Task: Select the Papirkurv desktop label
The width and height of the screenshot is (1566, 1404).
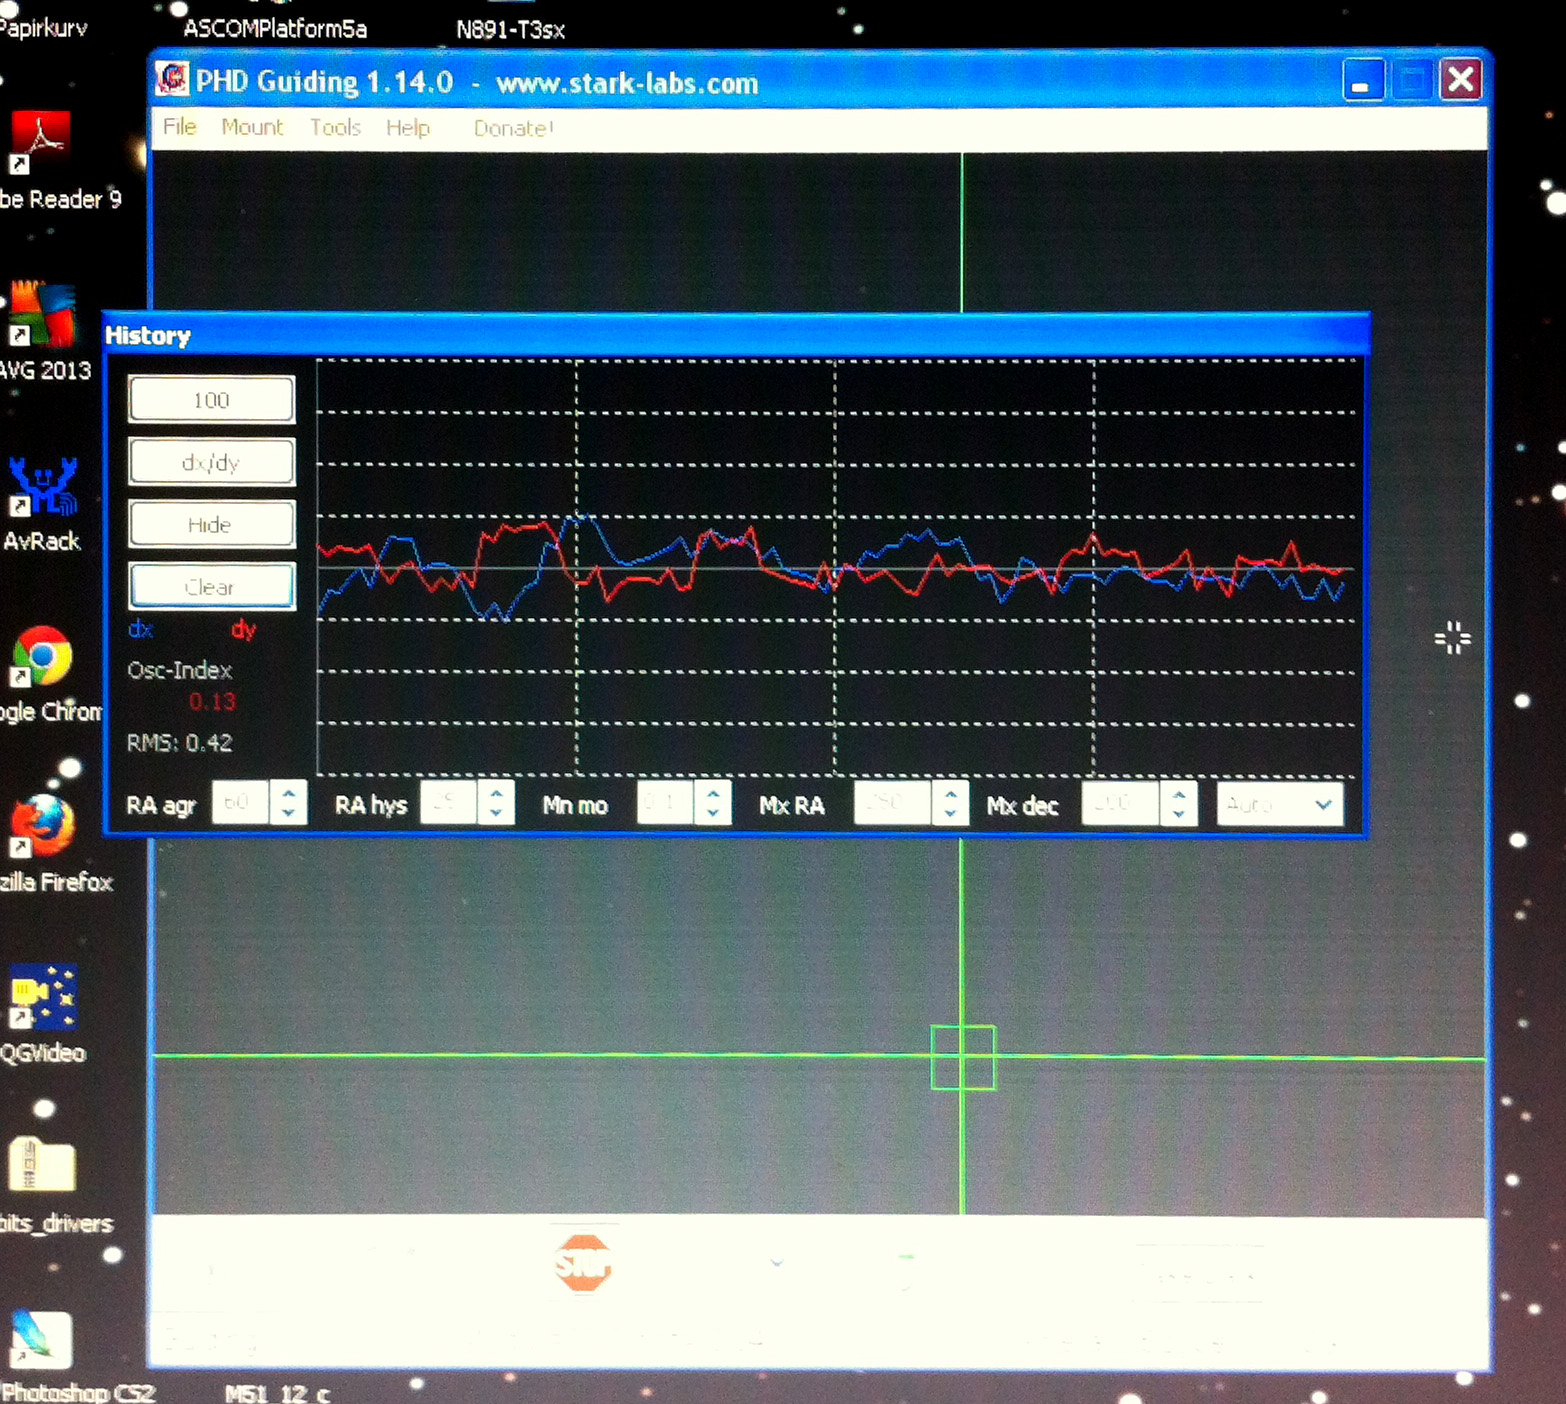Action: point(43,28)
